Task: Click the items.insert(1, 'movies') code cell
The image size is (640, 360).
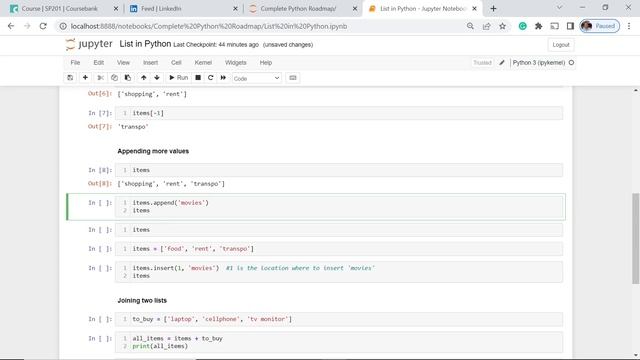Action: click(x=339, y=272)
